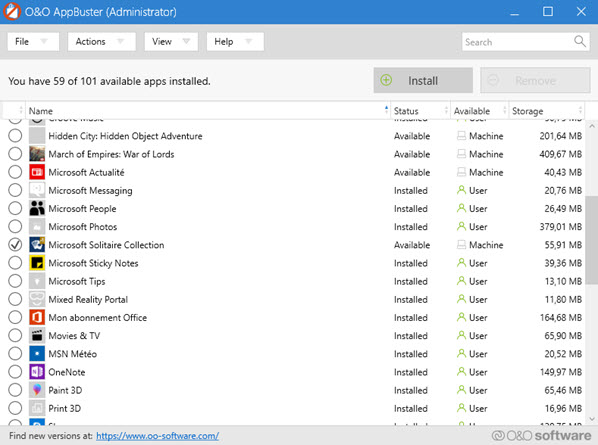Select the March of Empires checkbox
The image size is (598, 445).
point(15,154)
